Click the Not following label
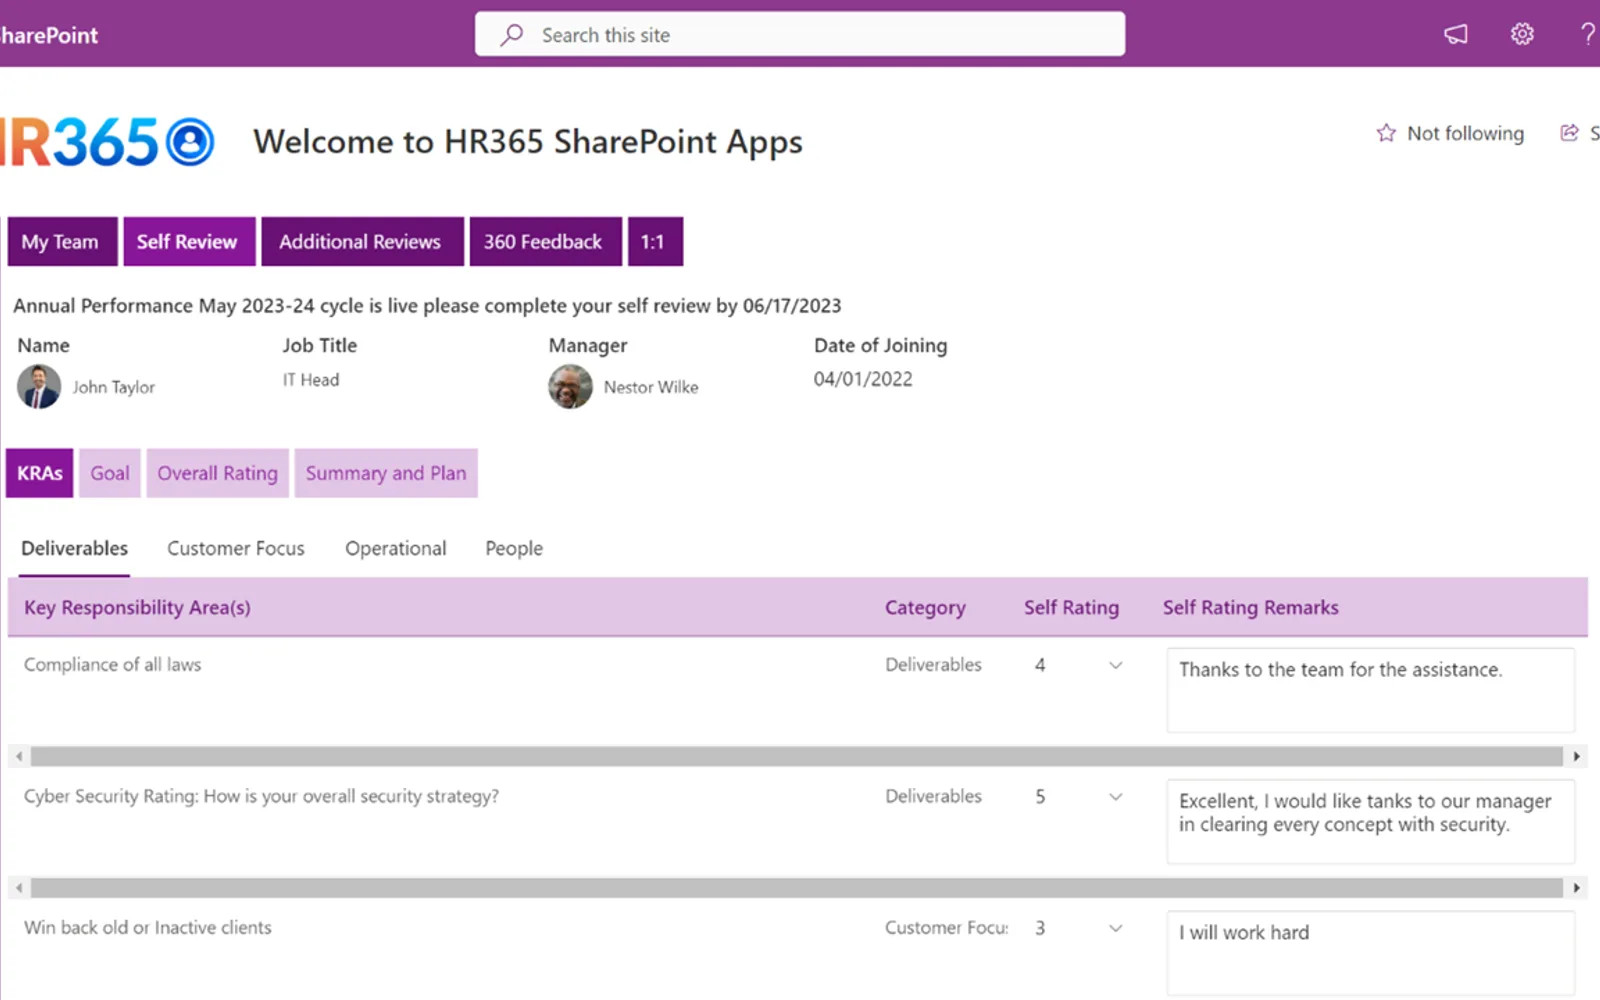The height and width of the screenshot is (1000, 1600). (1465, 133)
